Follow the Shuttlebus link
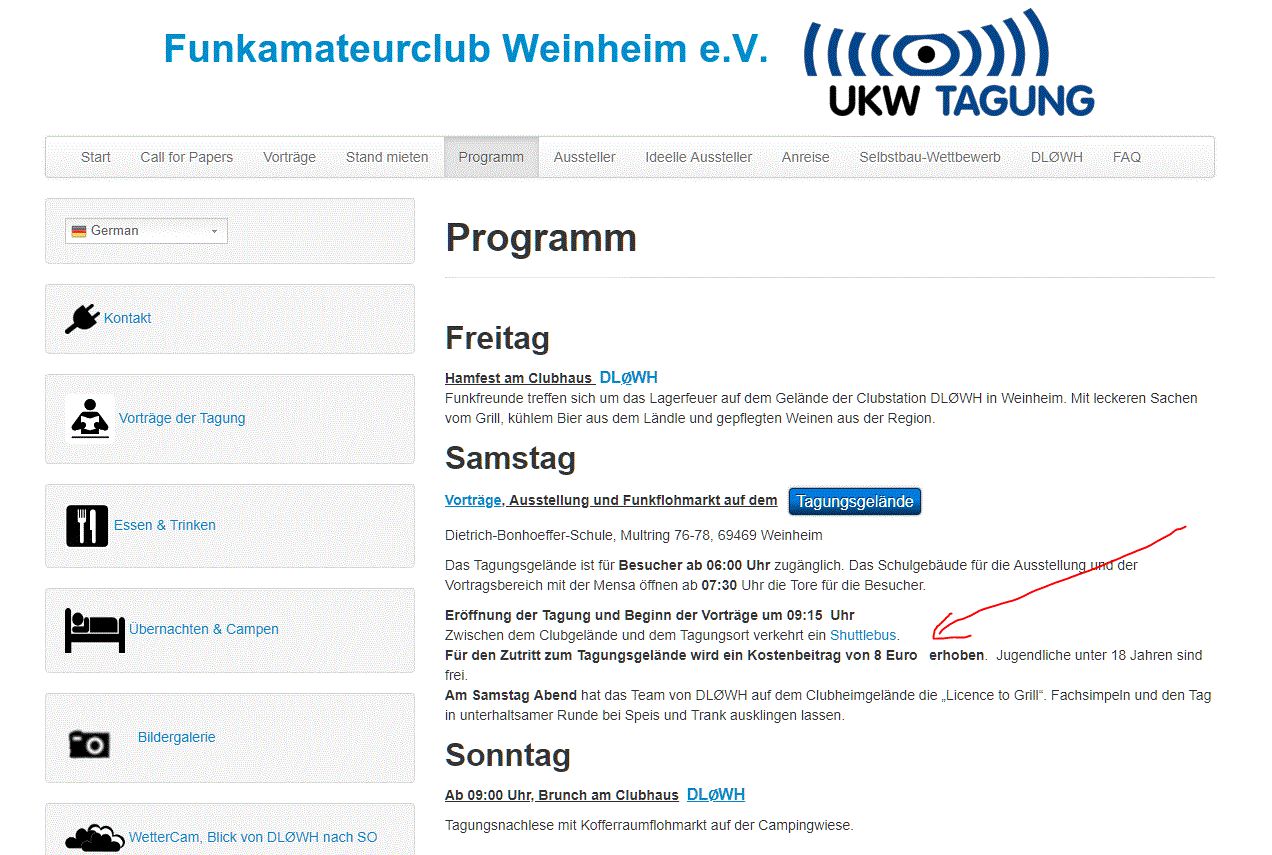 (864, 635)
